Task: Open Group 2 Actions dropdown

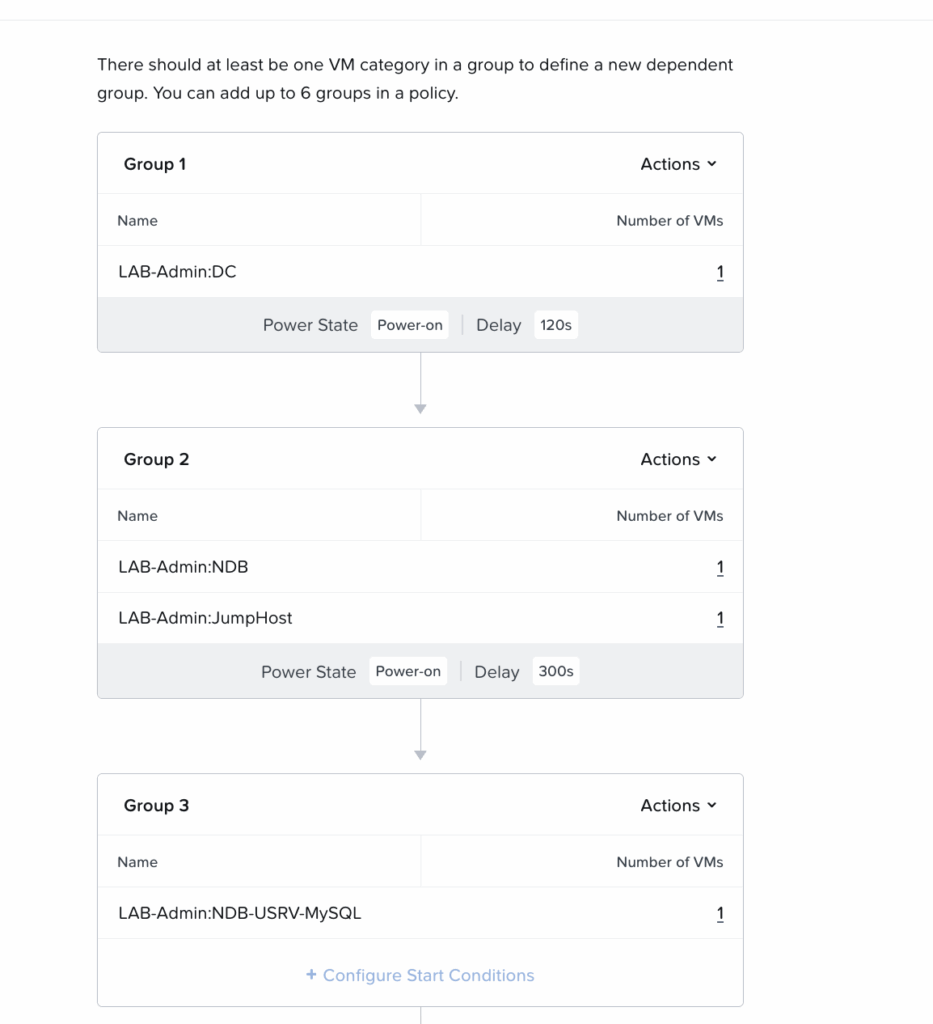Action: click(678, 459)
